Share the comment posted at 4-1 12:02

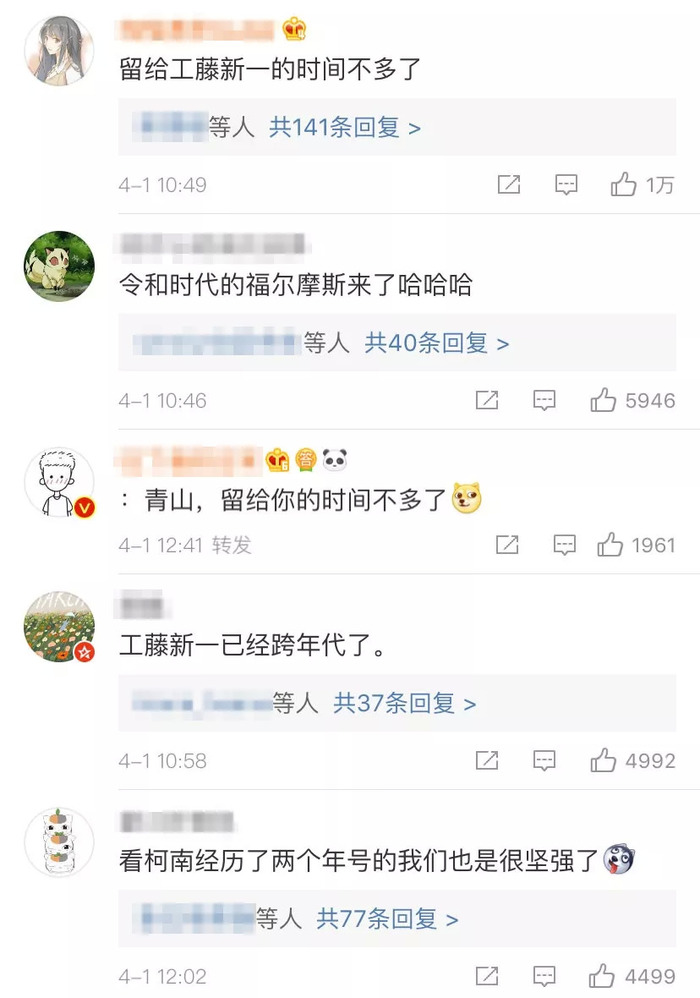pyautogui.click(x=487, y=976)
